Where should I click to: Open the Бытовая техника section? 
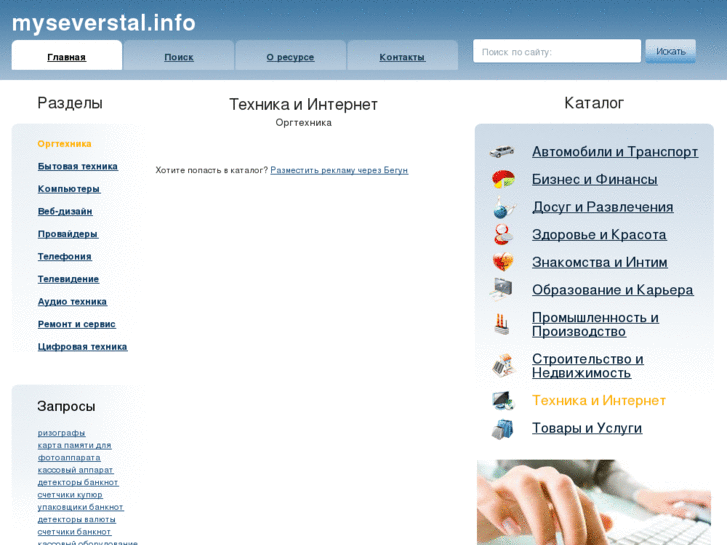[78, 166]
